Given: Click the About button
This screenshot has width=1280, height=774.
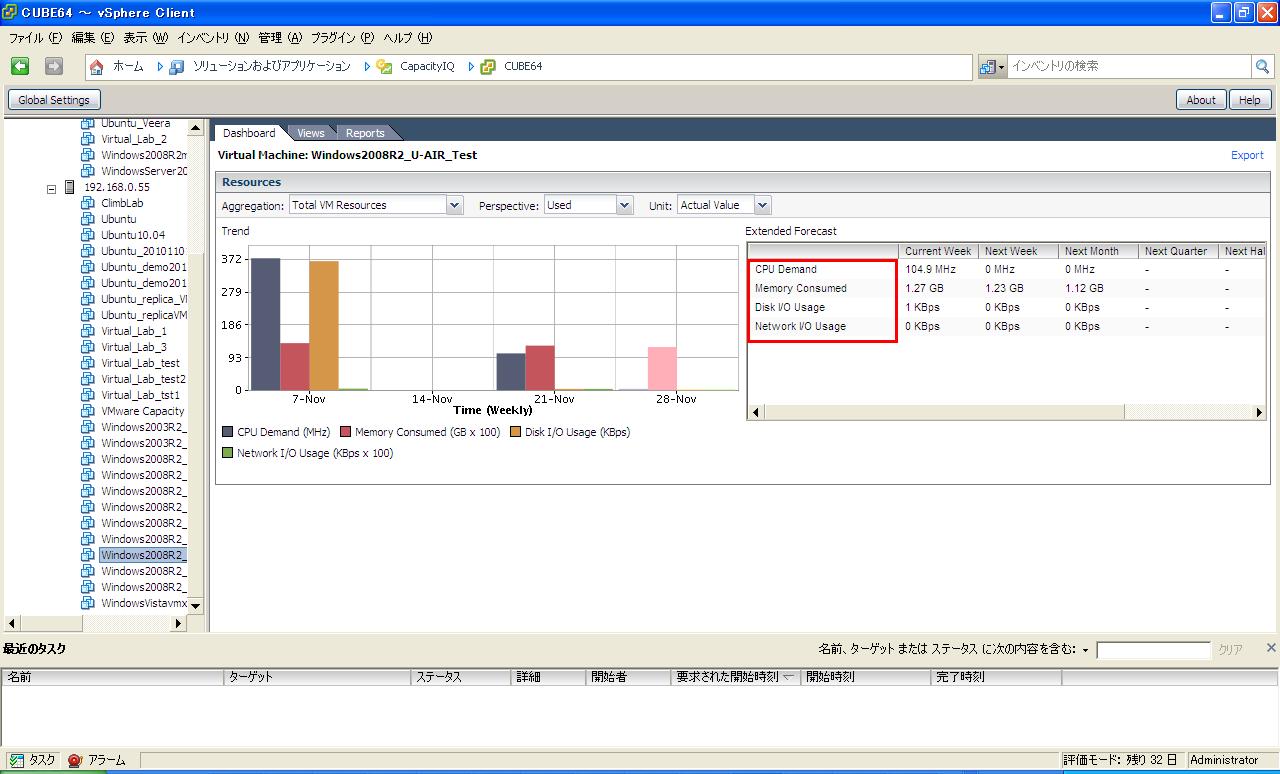Looking at the screenshot, I should point(1201,100).
